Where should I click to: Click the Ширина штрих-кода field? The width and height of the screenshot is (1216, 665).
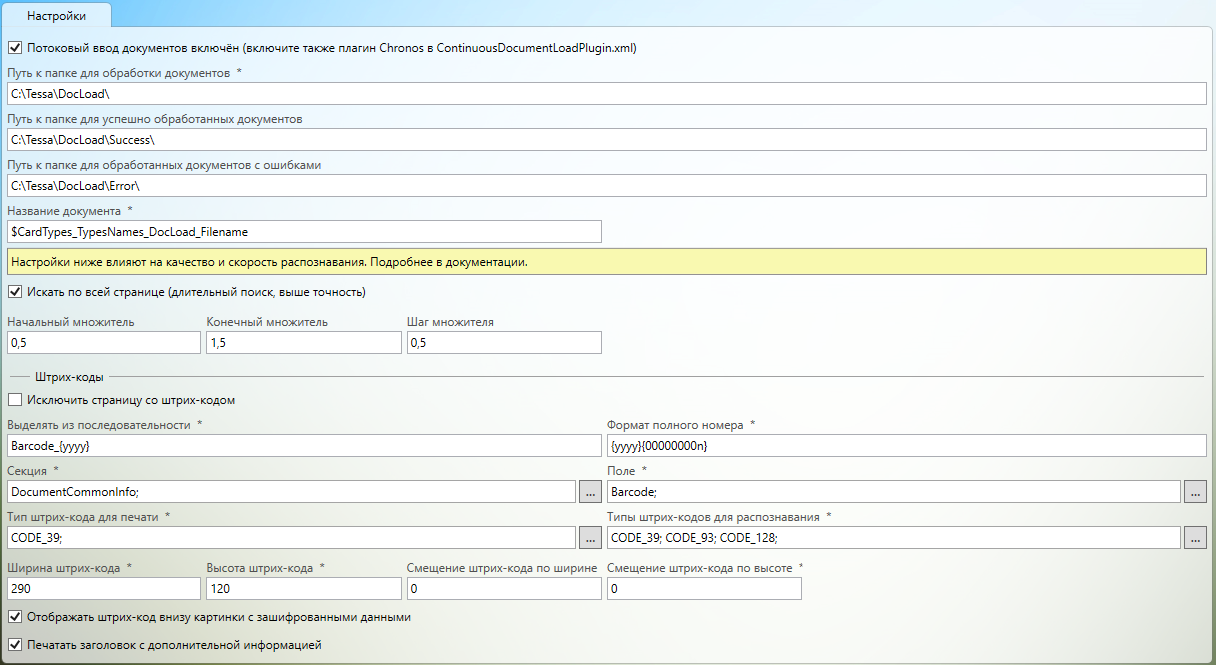pos(104,589)
